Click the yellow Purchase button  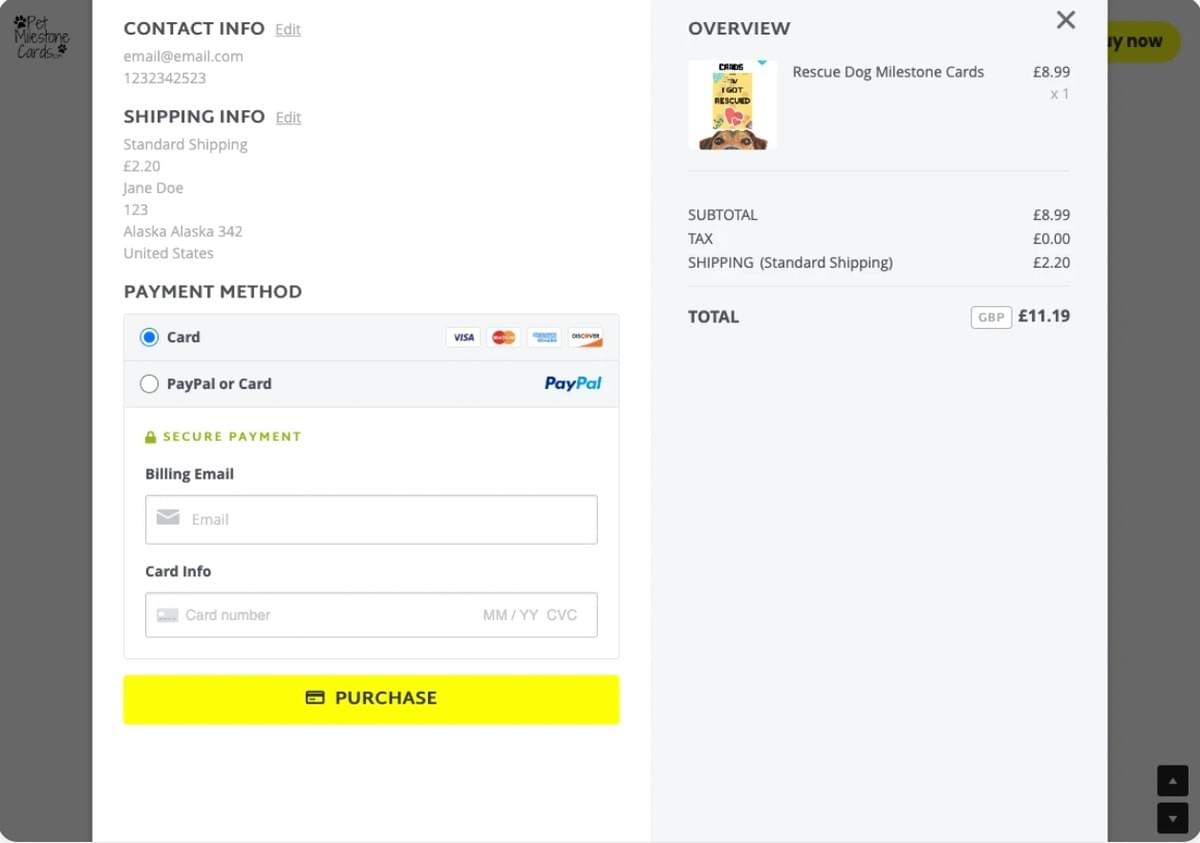(371, 698)
